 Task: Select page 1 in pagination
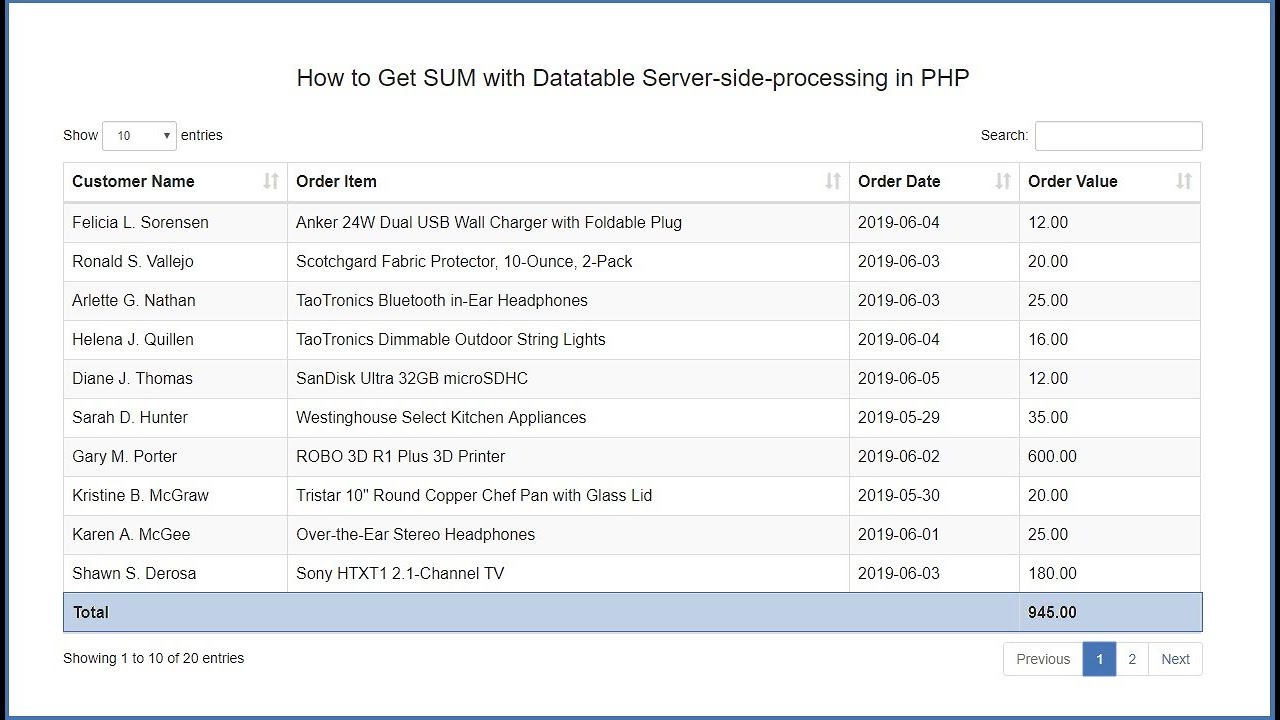[x=1099, y=659]
